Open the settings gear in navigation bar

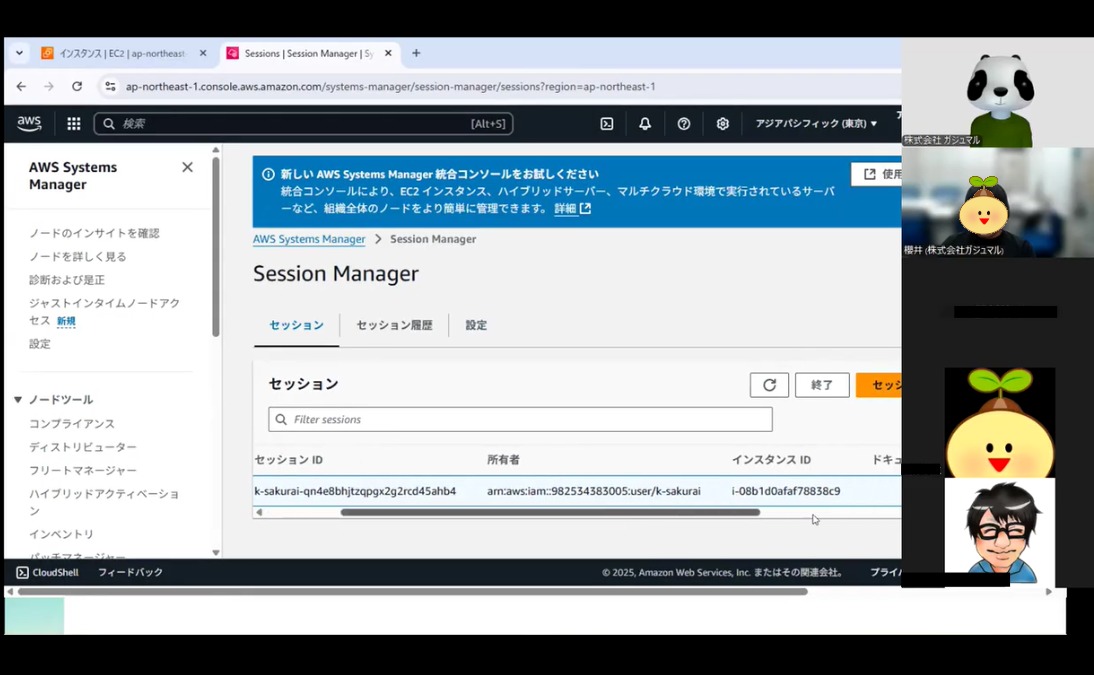tap(722, 124)
